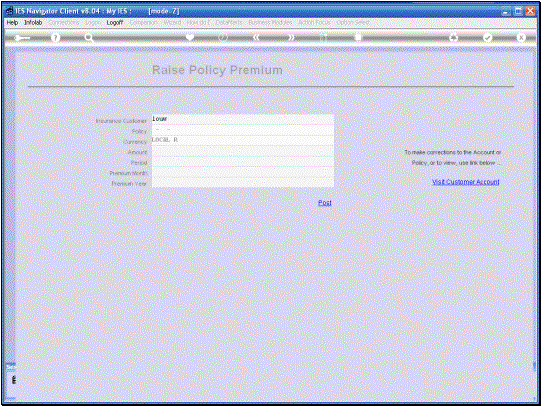Open the Visit Customer Account link
This screenshot has height=406, width=541.
pos(466,182)
